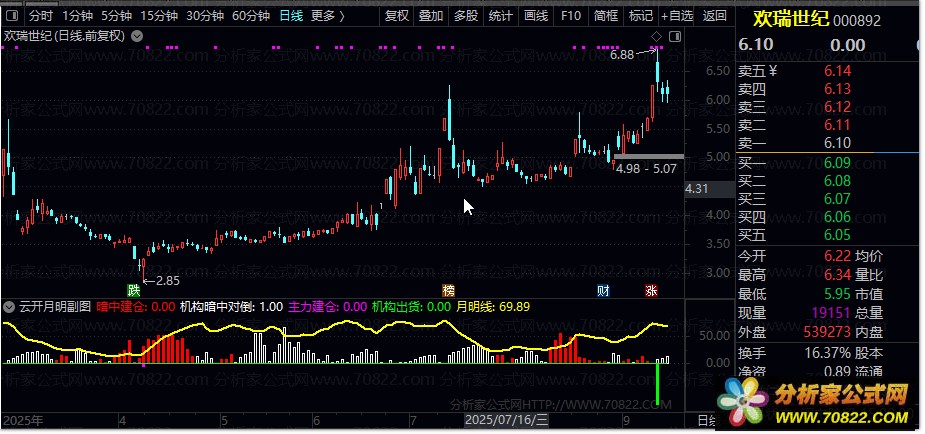Select the 买二 price 6.08
Screen dimensions: 925x434
(x=838, y=181)
